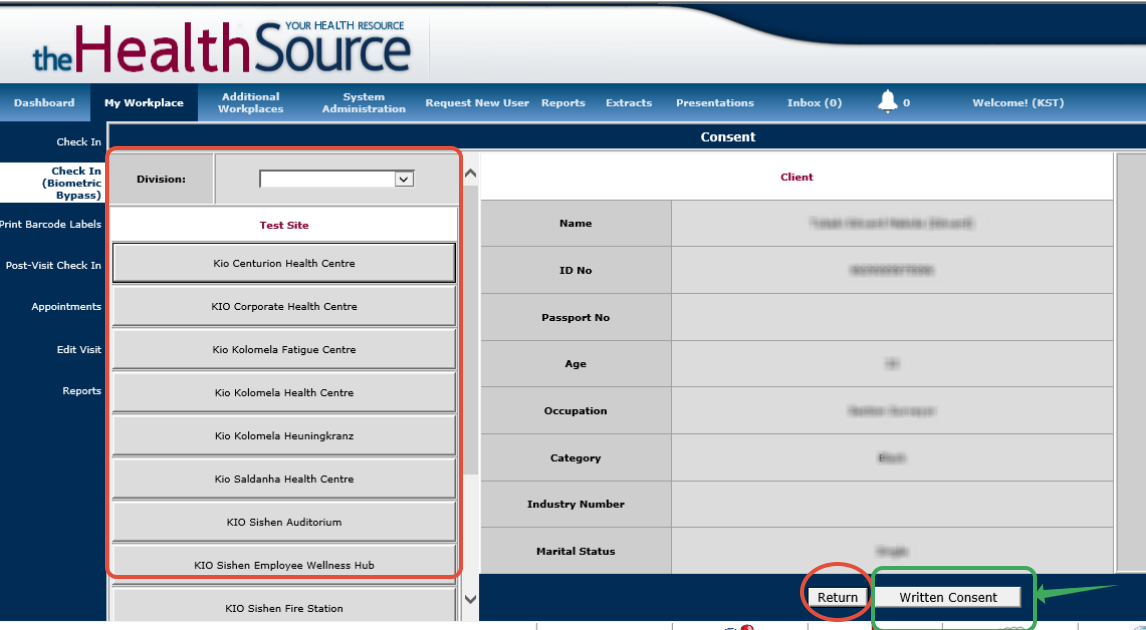Click the Passport No label

(x=575, y=317)
